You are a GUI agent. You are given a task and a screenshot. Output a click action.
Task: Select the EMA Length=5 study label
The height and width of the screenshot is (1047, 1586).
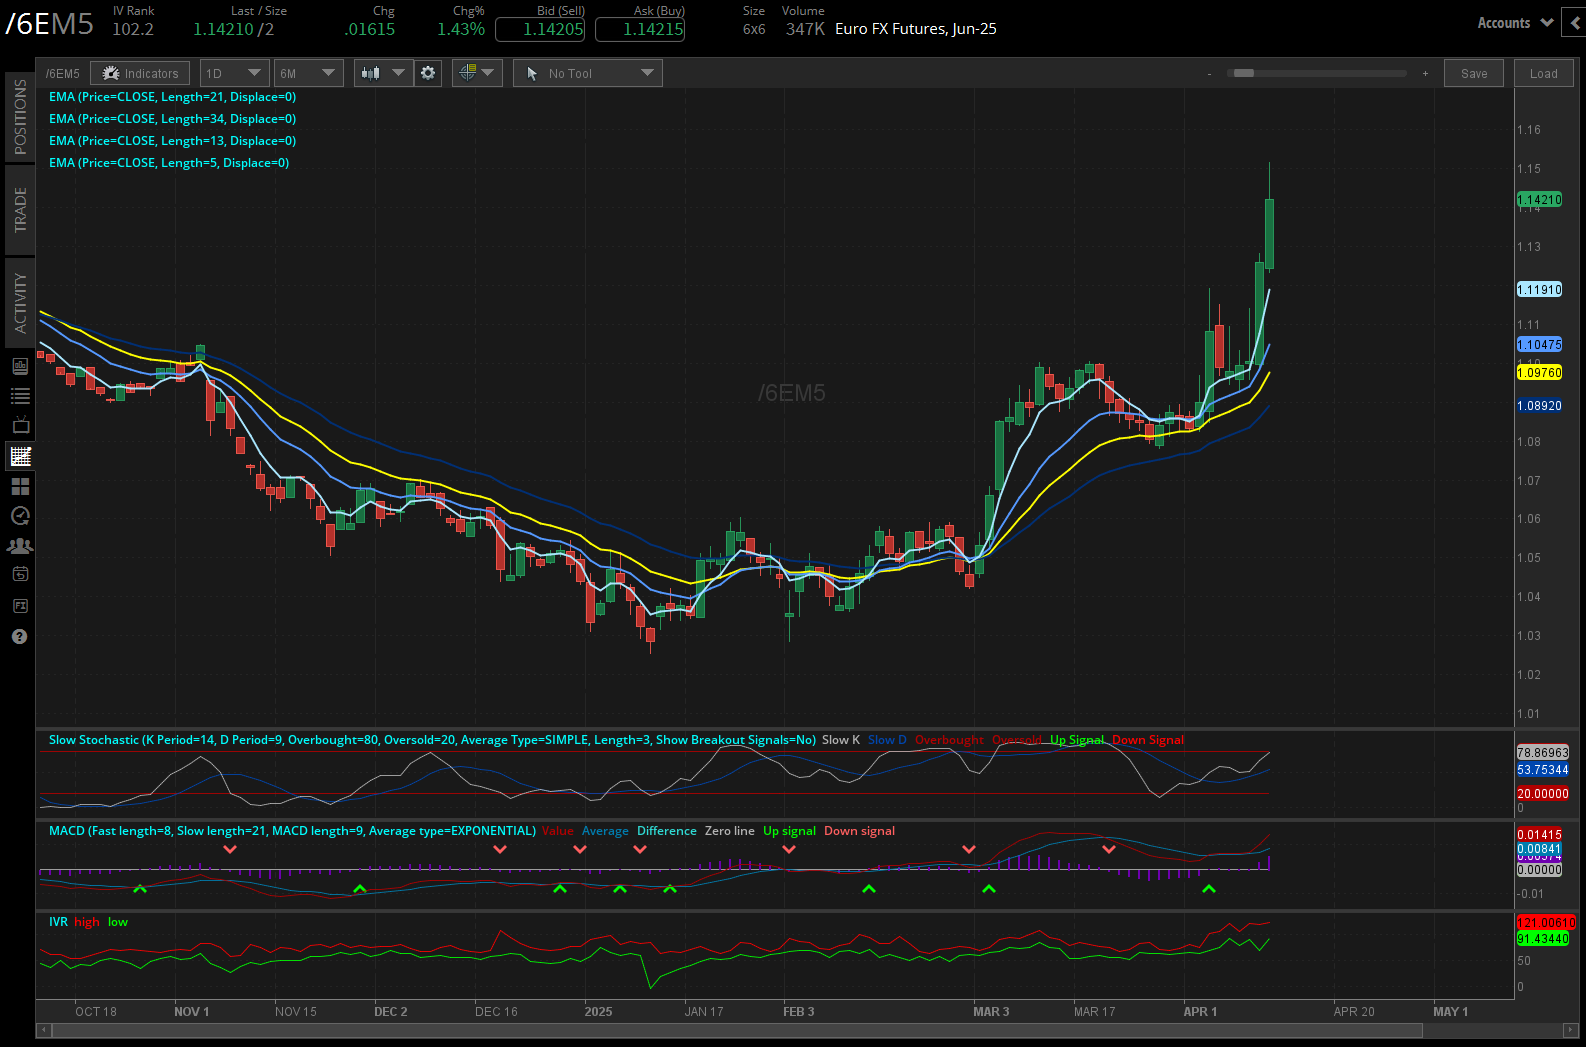(169, 163)
